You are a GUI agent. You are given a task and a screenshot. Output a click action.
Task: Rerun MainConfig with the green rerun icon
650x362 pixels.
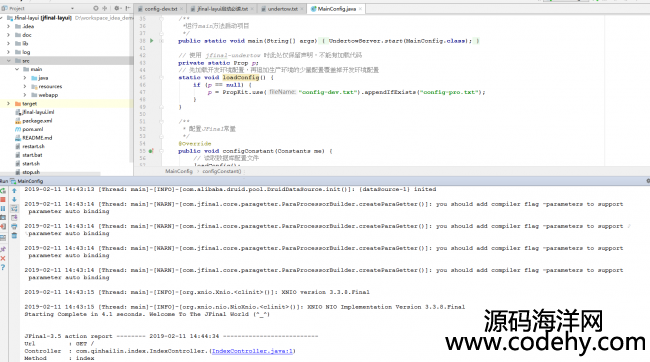(3, 191)
